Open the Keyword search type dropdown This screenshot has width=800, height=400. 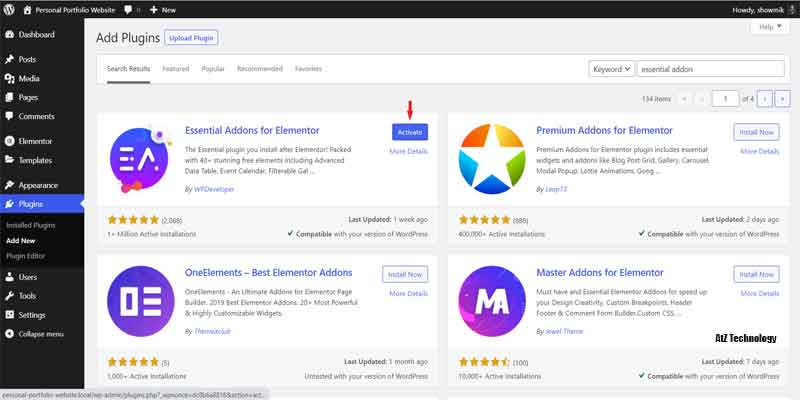pyautogui.click(x=611, y=69)
